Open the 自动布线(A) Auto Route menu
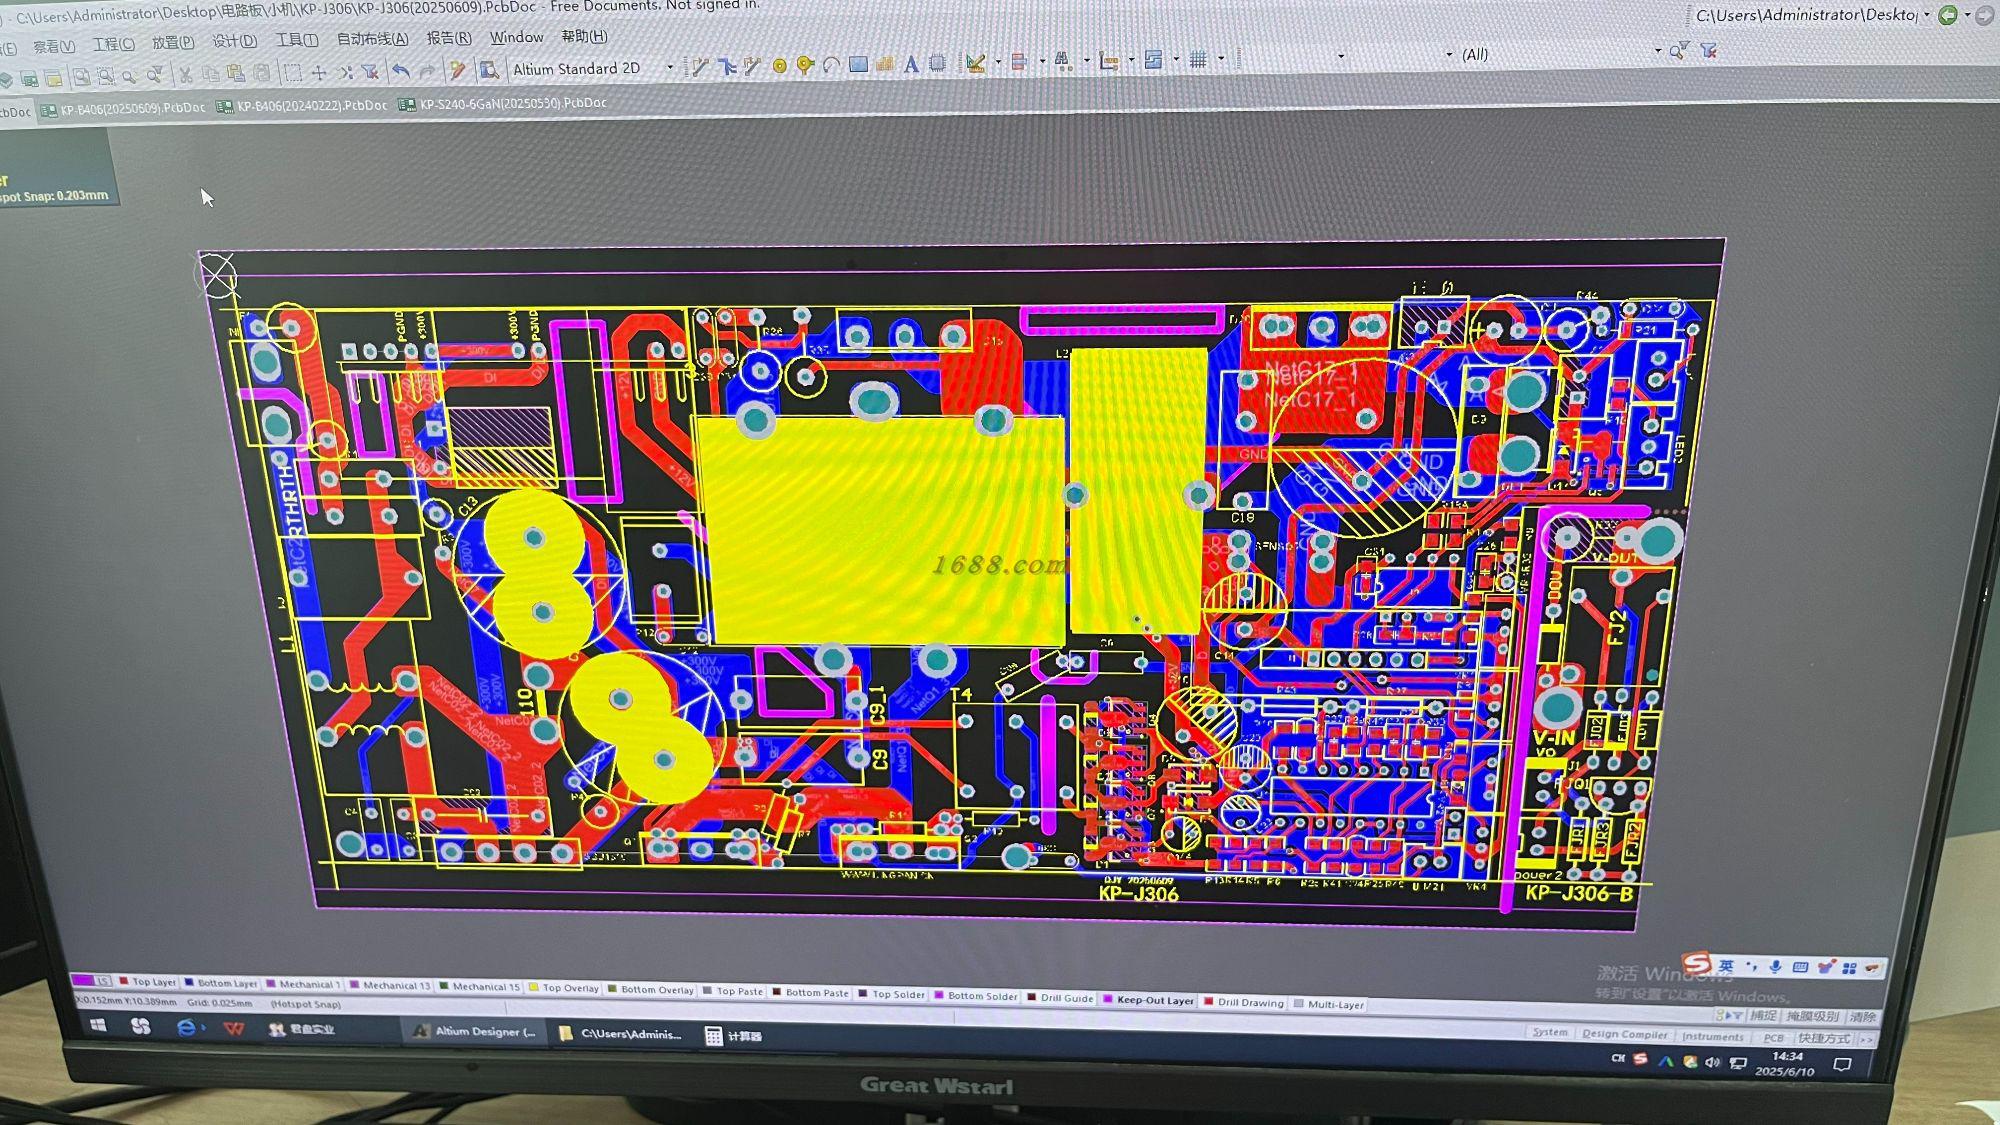This screenshot has height=1125, width=2000. [372, 39]
